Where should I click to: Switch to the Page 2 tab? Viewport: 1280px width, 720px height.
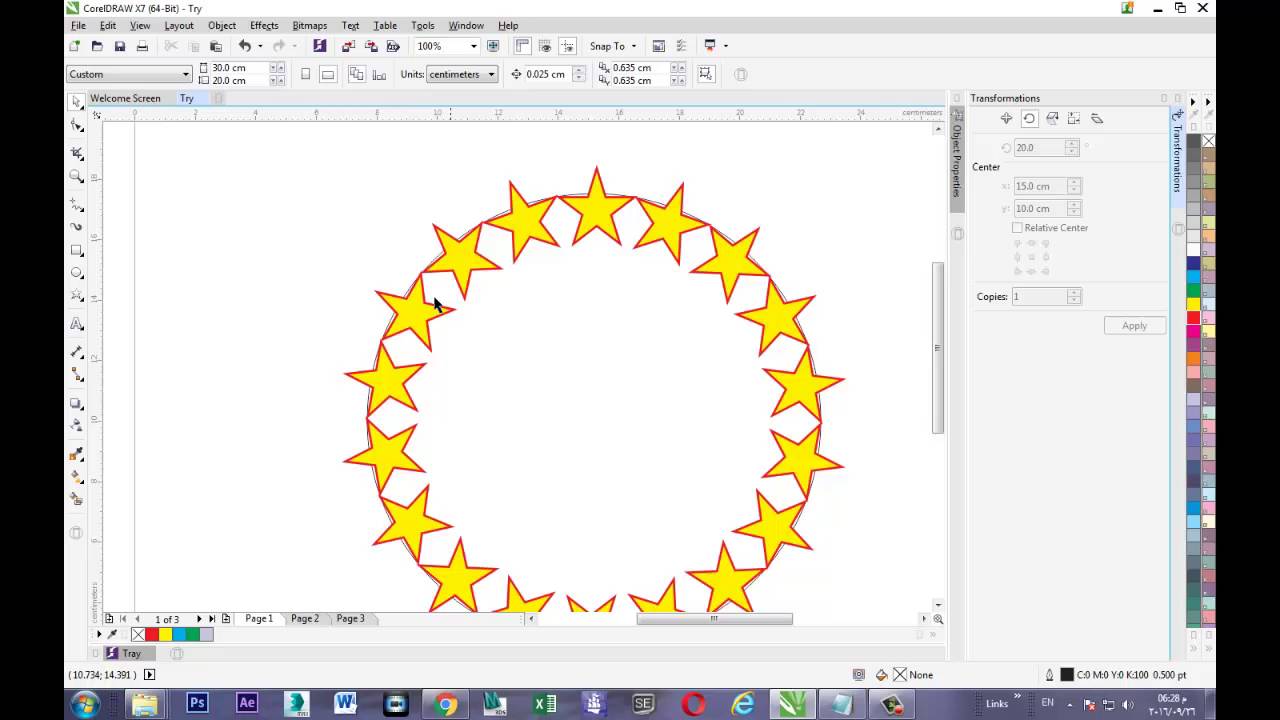tap(304, 618)
